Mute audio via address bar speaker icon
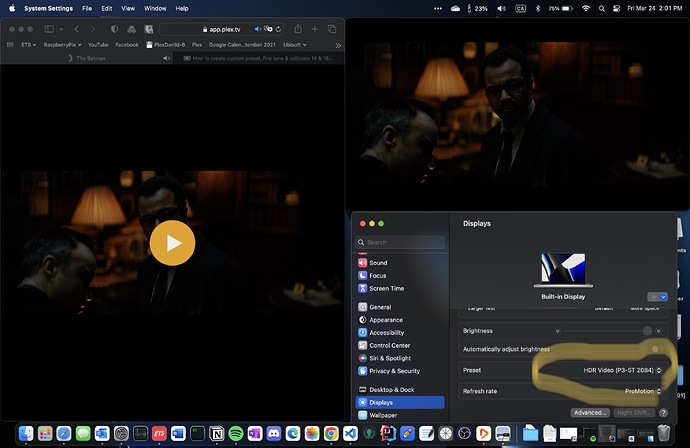The width and height of the screenshot is (690, 448). coord(257,29)
